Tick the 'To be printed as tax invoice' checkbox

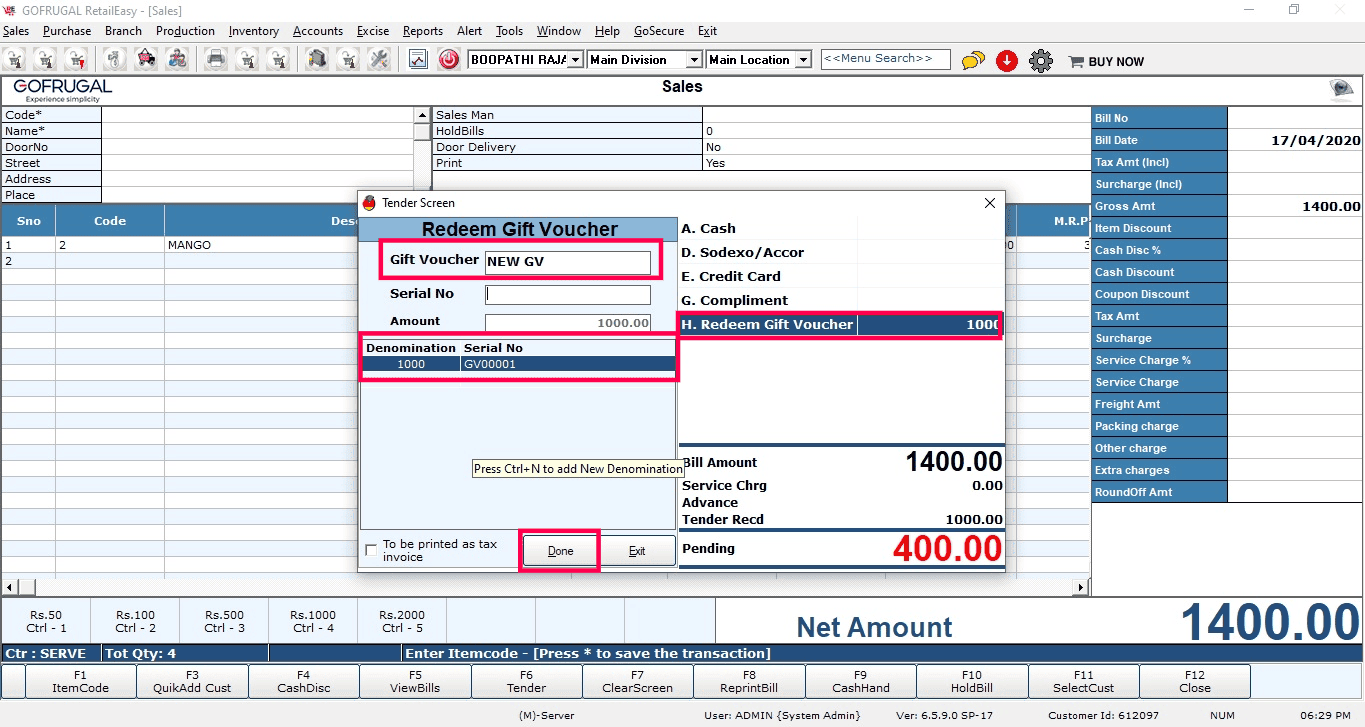[371, 550]
